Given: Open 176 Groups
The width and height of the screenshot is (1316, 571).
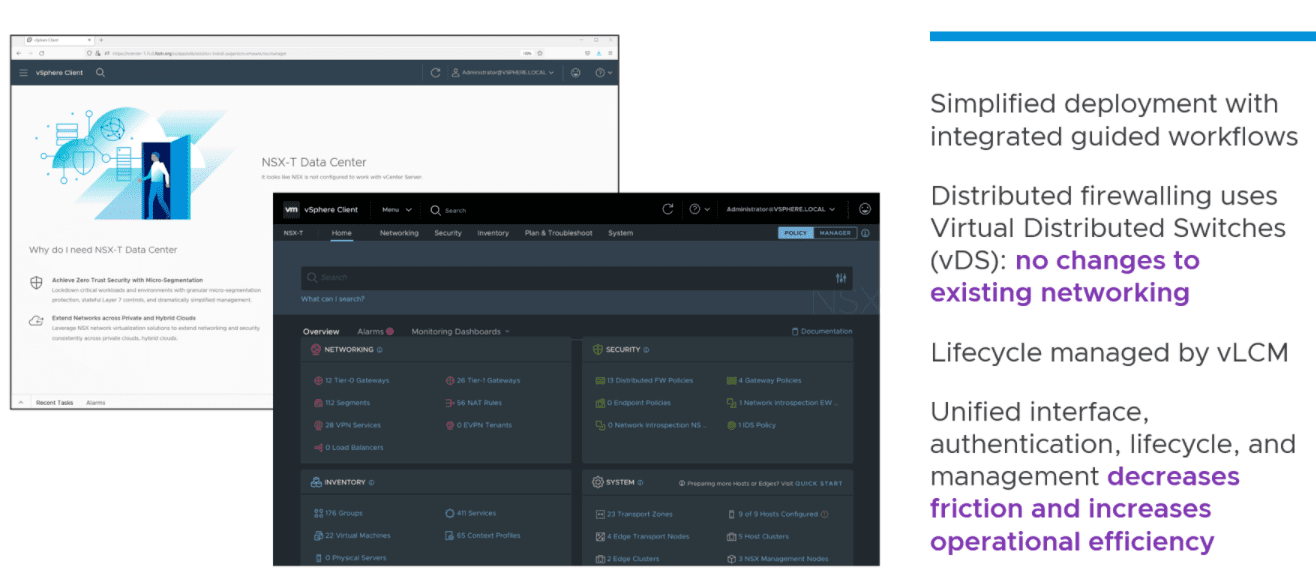Looking at the screenshot, I should pos(338,513).
